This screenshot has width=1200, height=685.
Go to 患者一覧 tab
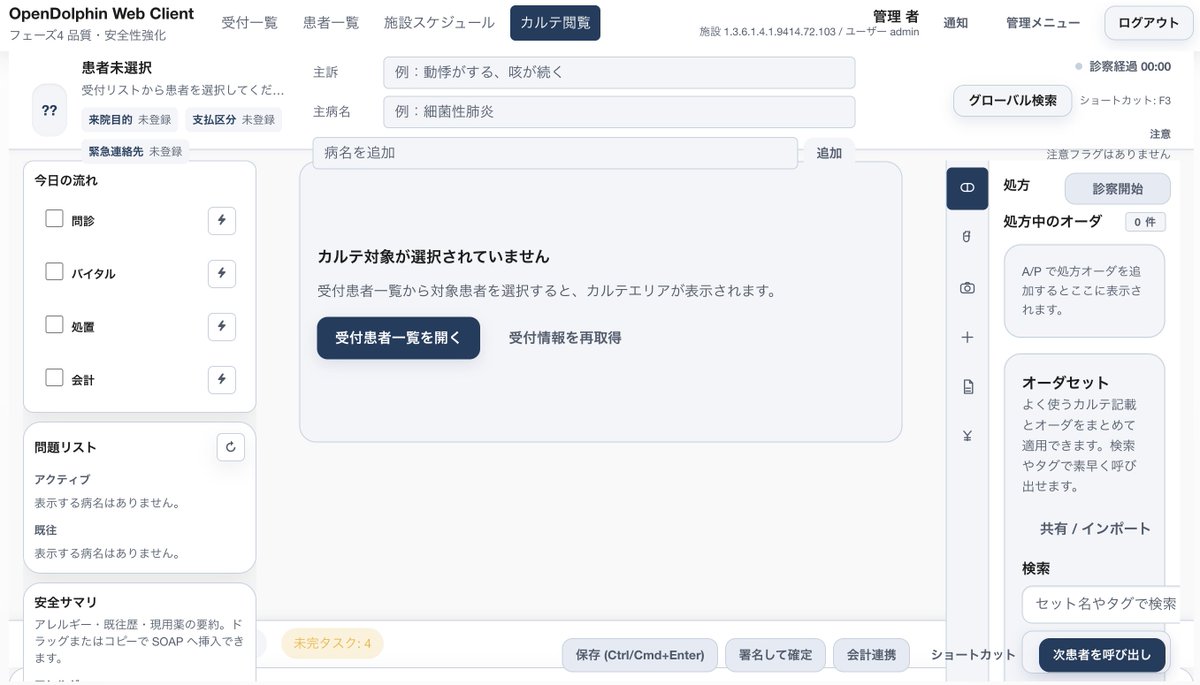(331, 22)
